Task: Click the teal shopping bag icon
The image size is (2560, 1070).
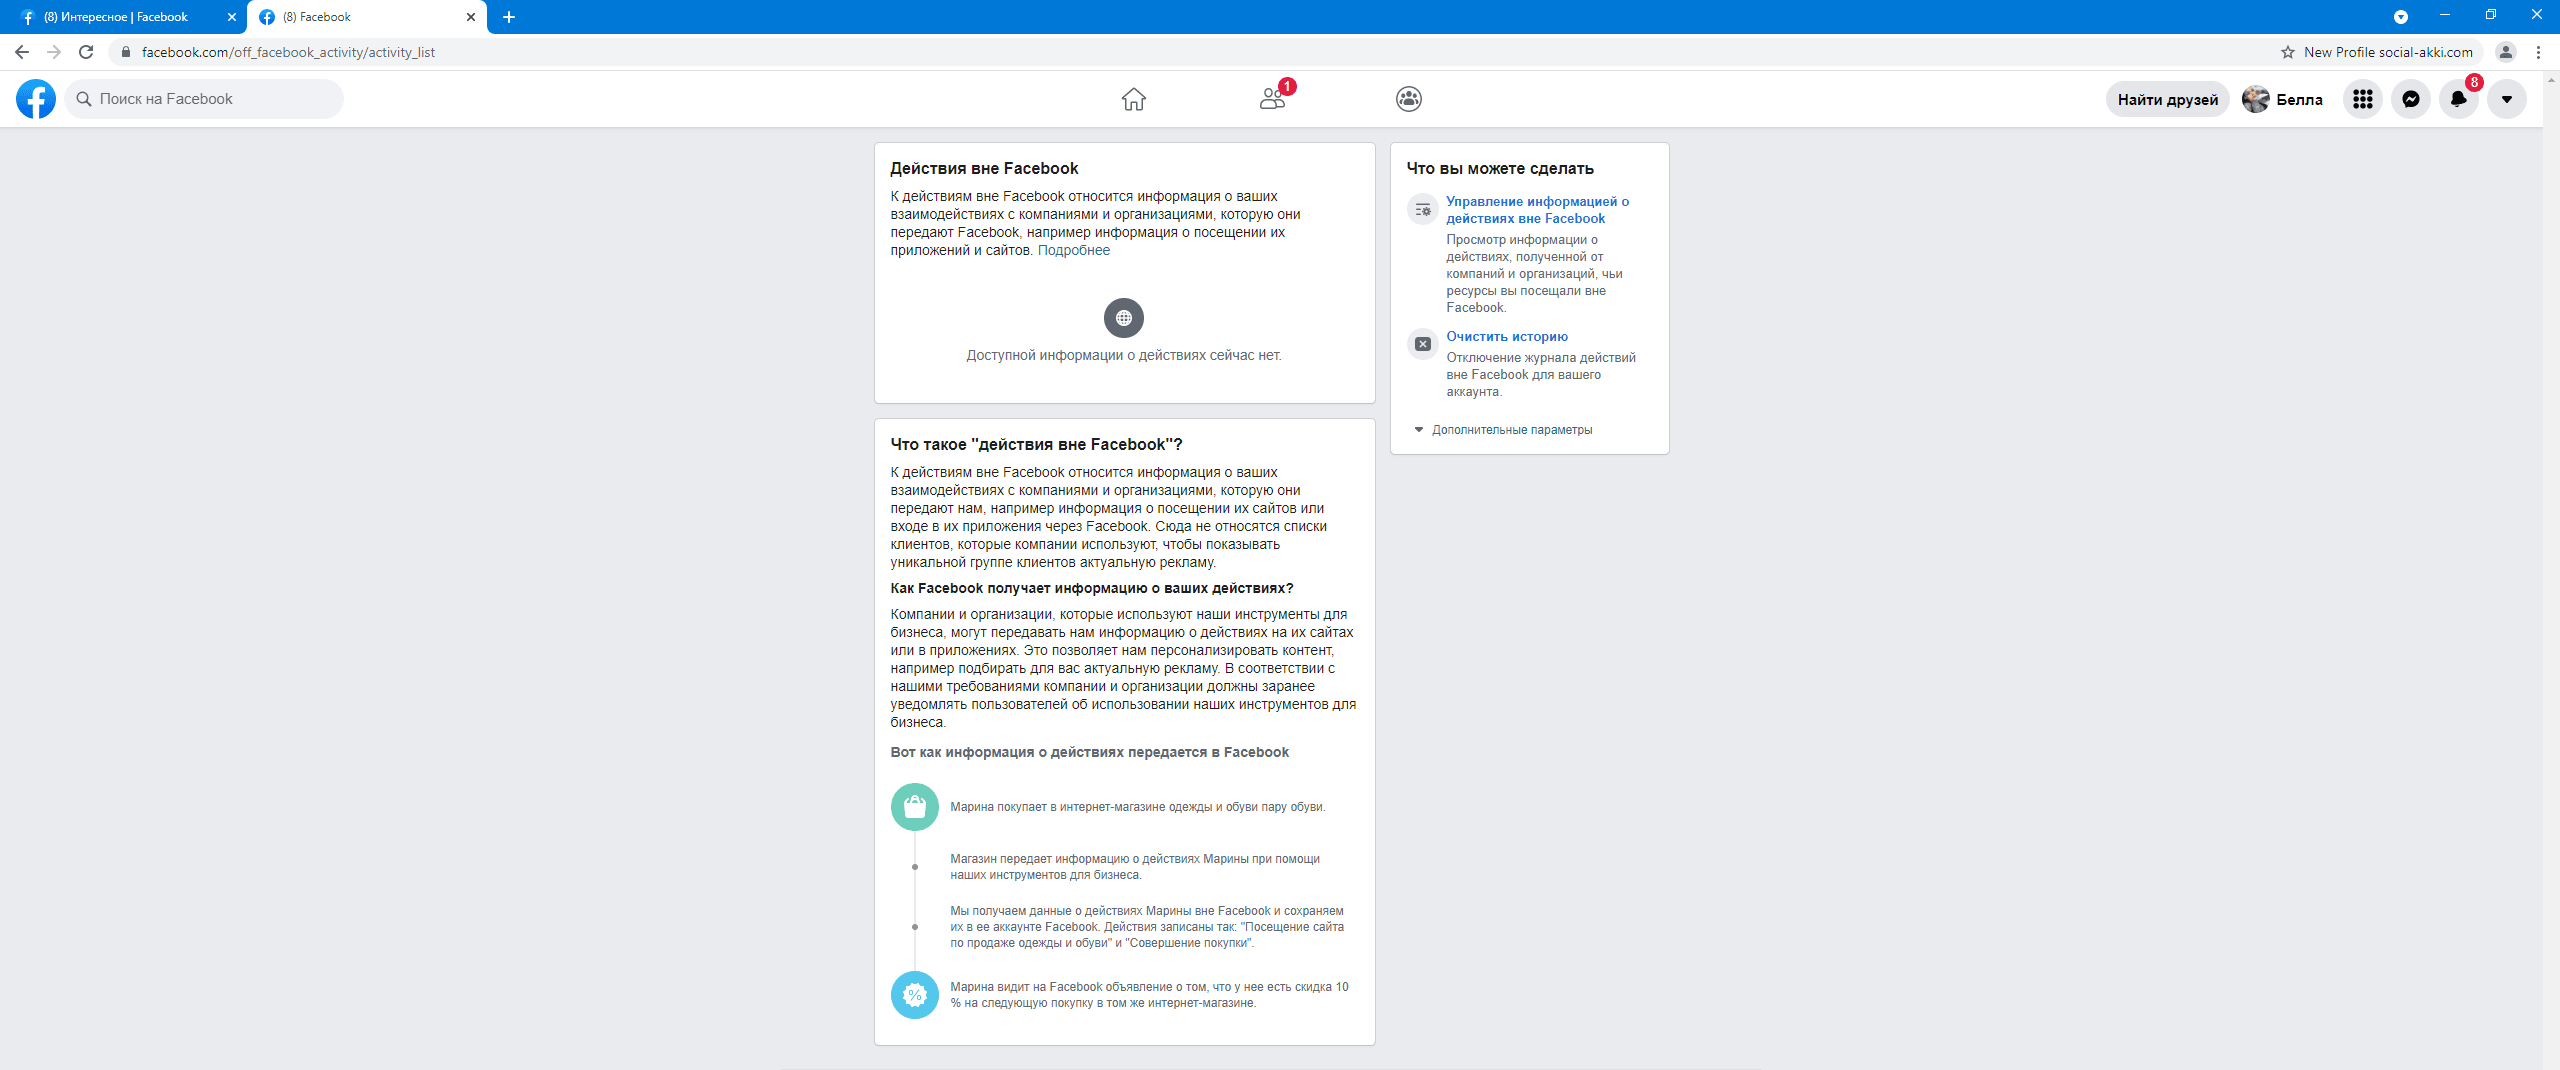Action: pos(915,807)
